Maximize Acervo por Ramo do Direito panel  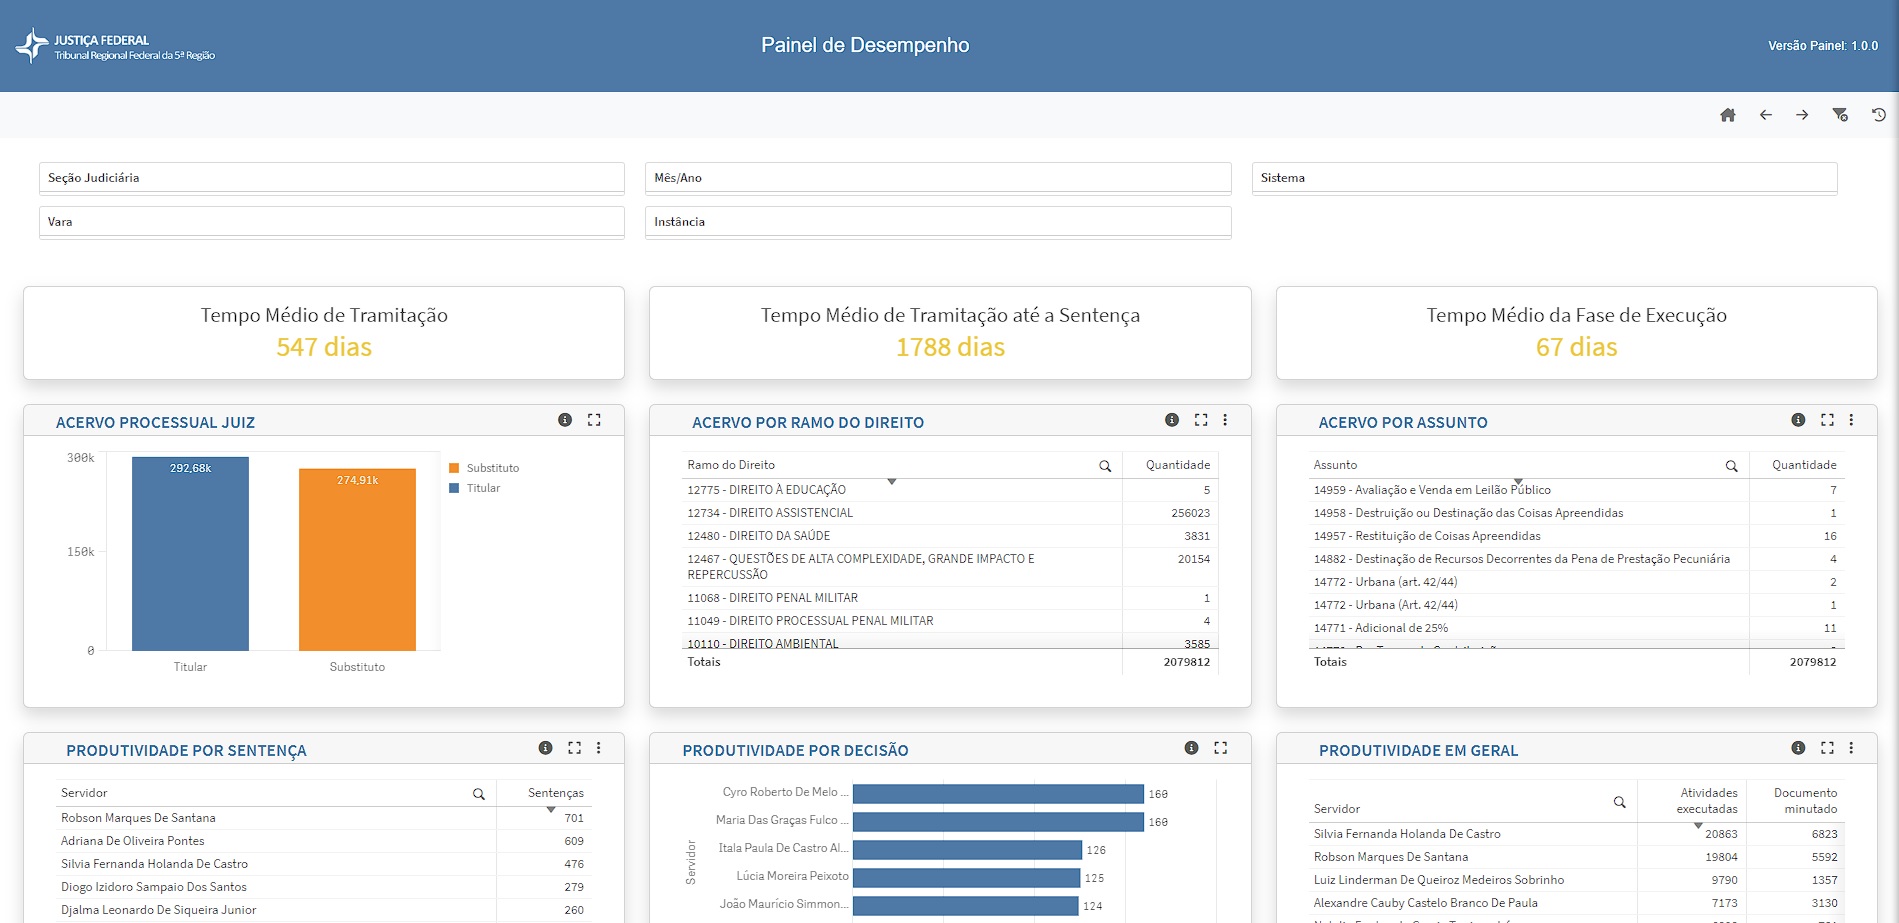coord(1201,420)
